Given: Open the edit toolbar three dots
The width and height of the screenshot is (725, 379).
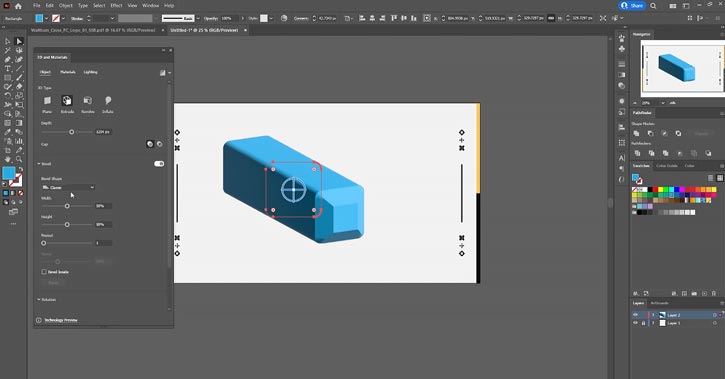Looking at the screenshot, I should (13, 224).
